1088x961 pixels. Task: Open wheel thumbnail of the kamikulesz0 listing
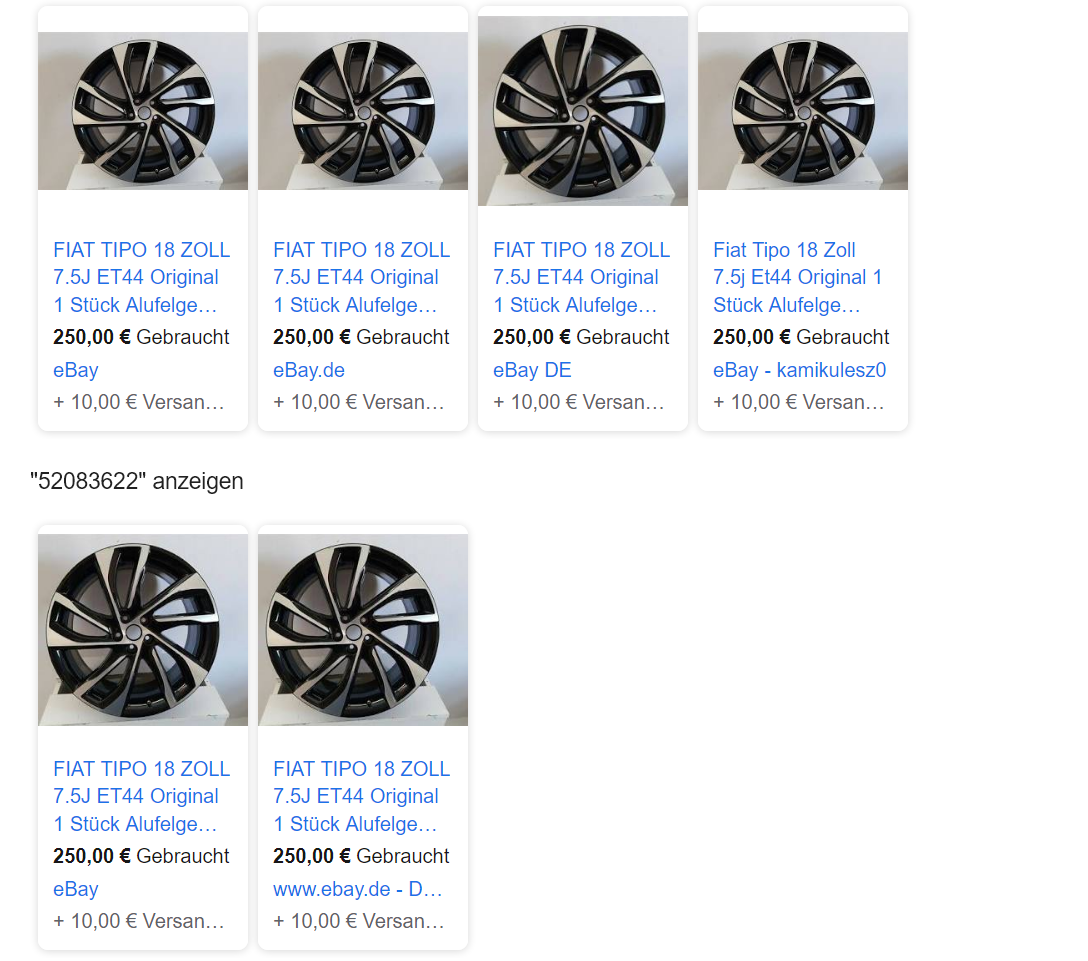[802, 111]
